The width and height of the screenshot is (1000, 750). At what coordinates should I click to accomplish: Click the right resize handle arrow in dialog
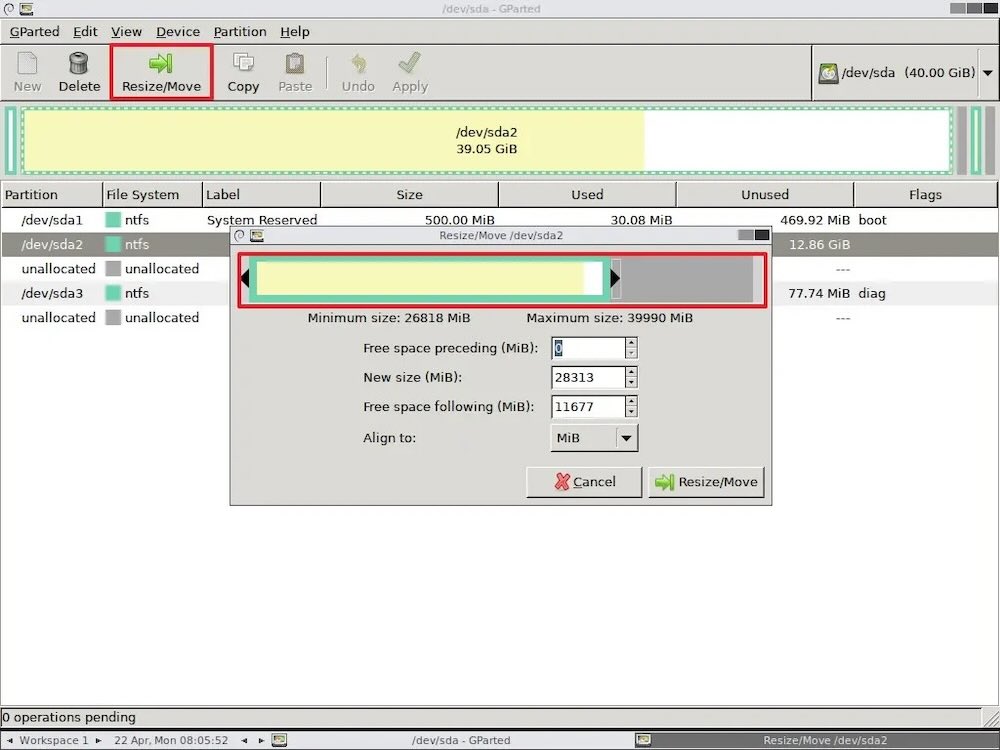click(615, 278)
